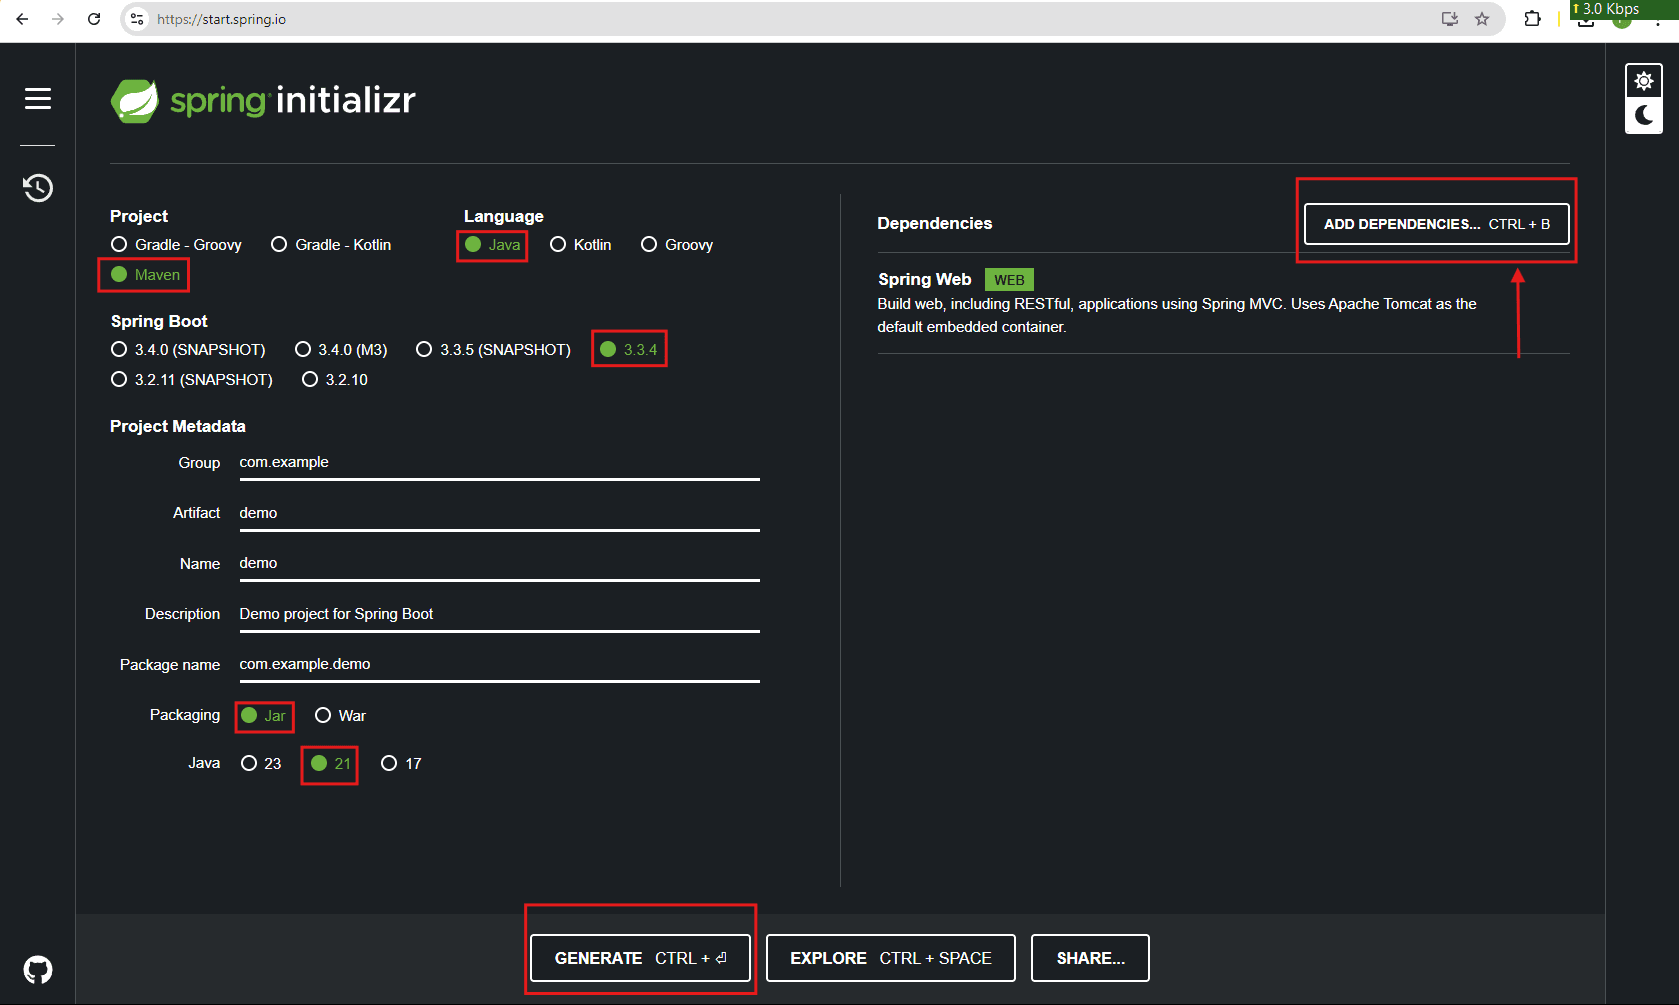Open the history clock icon
The height and width of the screenshot is (1005, 1679).
(x=38, y=188)
